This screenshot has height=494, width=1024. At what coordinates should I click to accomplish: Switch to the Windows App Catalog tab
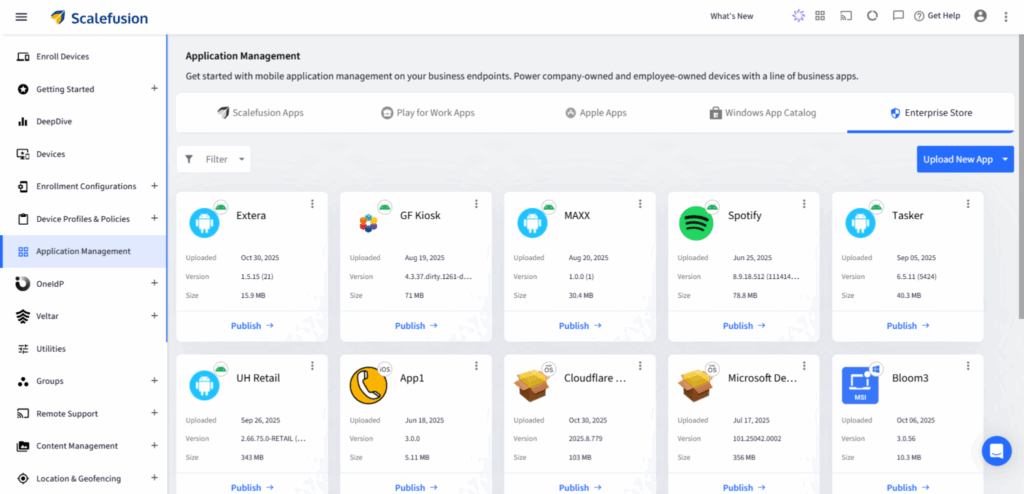click(763, 113)
